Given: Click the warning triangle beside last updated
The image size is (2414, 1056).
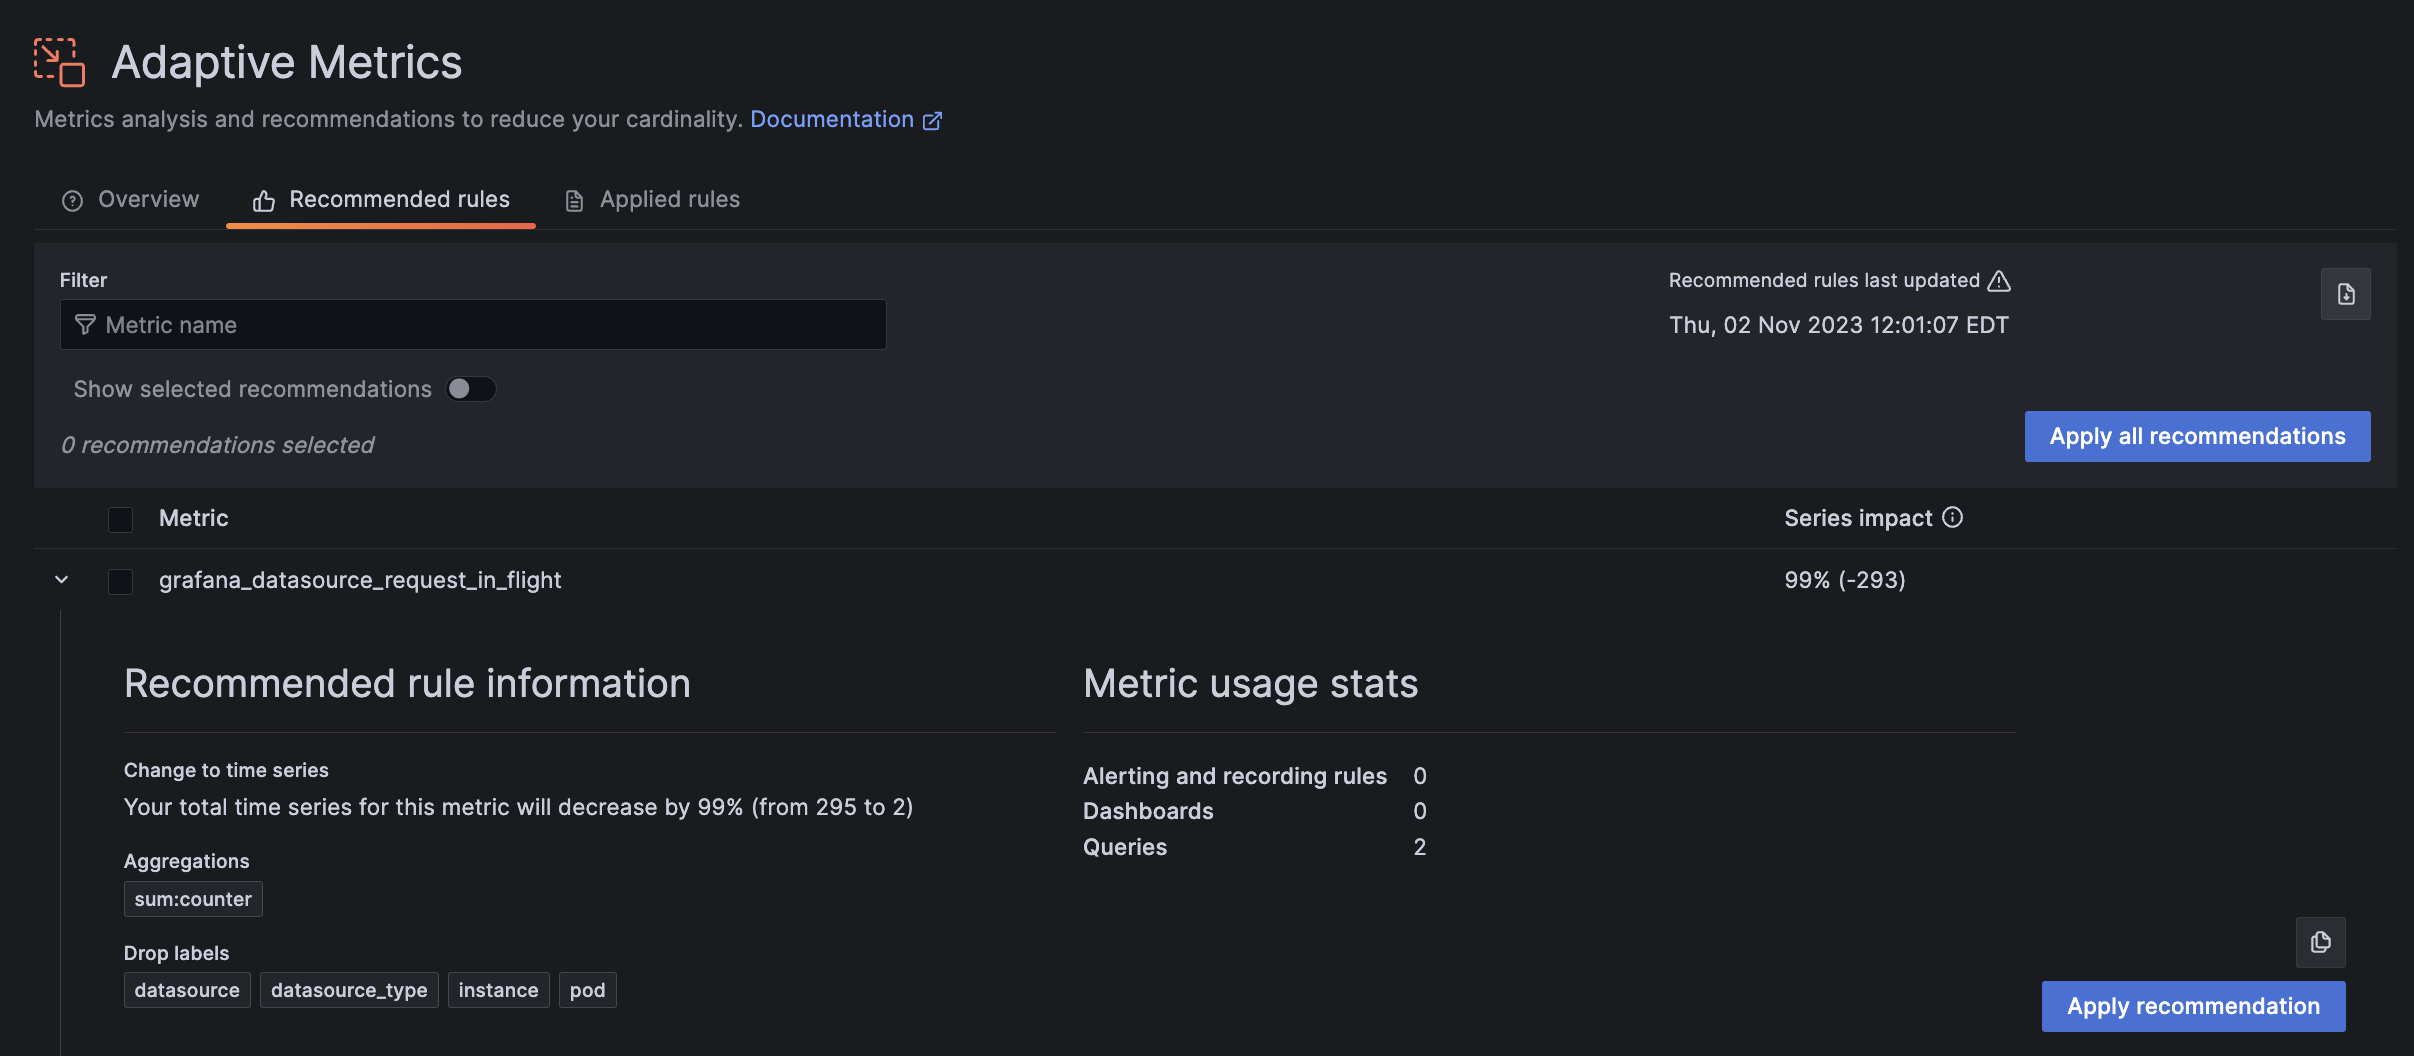Looking at the screenshot, I should [1999, 281].
